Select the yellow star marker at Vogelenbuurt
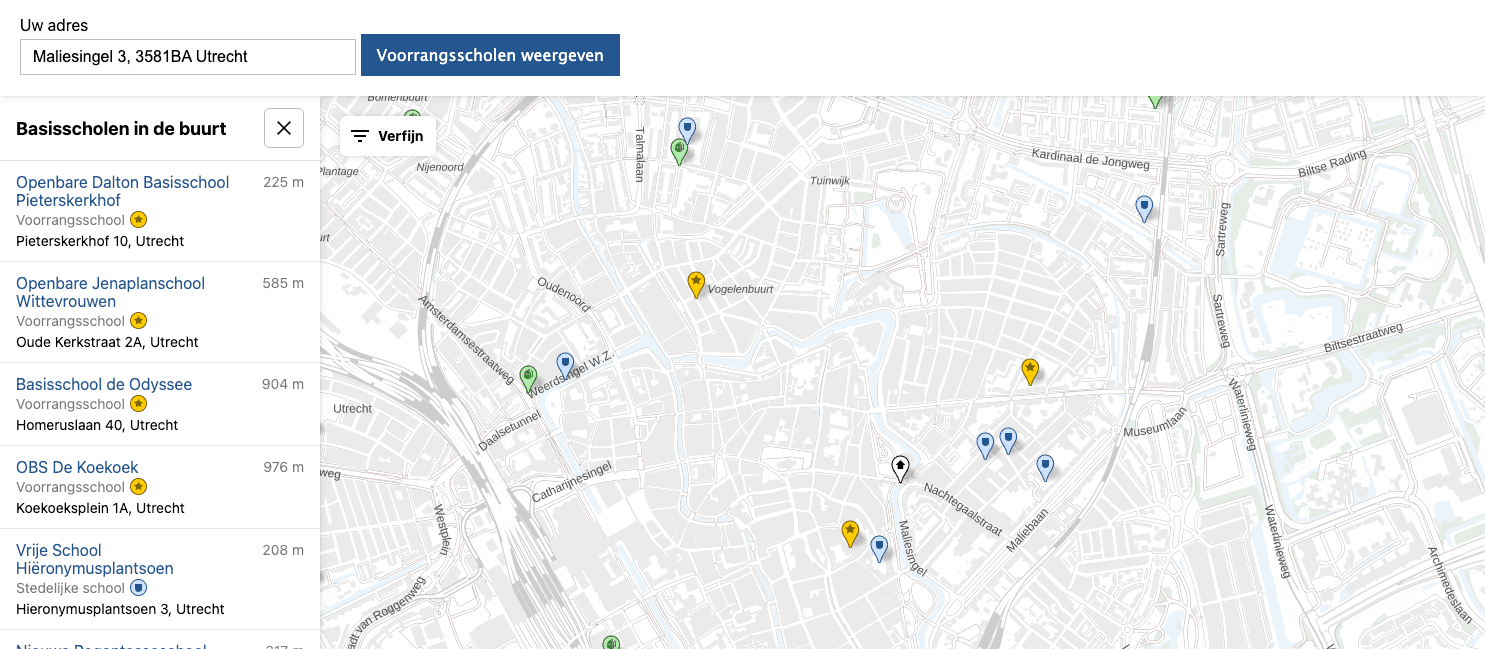 696,284
